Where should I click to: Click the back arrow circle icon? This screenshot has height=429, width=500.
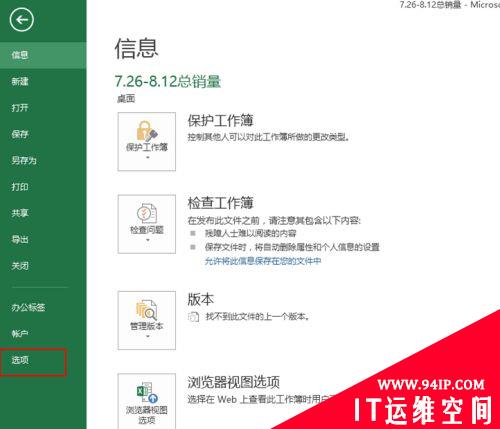click(x=22, y=20)
